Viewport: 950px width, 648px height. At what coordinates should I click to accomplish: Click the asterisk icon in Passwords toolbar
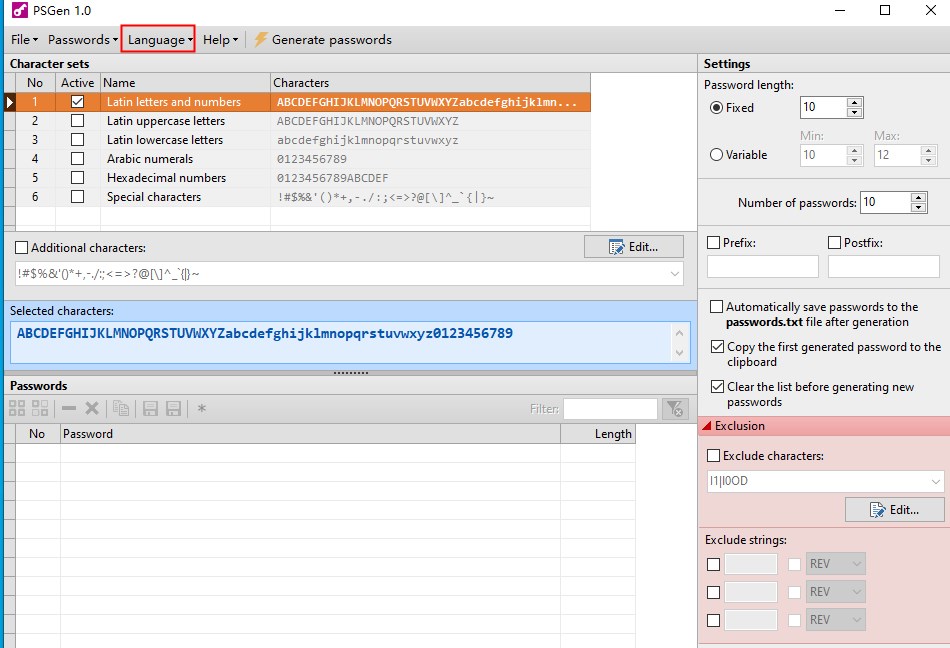201,408
